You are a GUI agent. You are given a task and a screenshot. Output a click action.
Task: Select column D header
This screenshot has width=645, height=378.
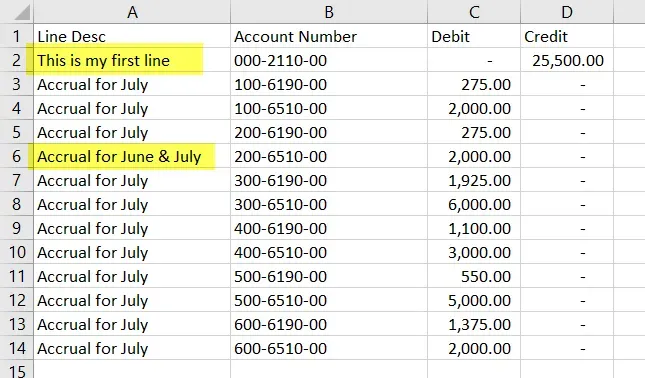tap(567, 12)
